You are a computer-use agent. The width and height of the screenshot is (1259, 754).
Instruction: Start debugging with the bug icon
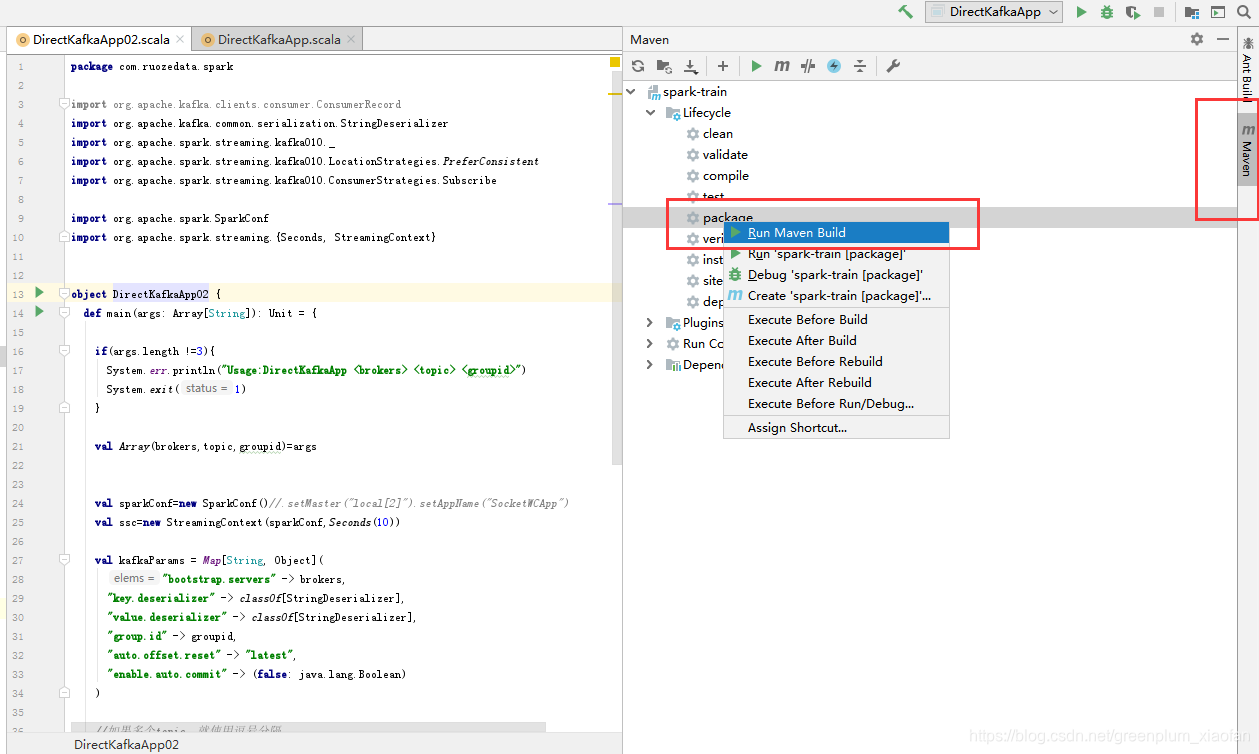pyautogui.click(x=1107, y=12)
